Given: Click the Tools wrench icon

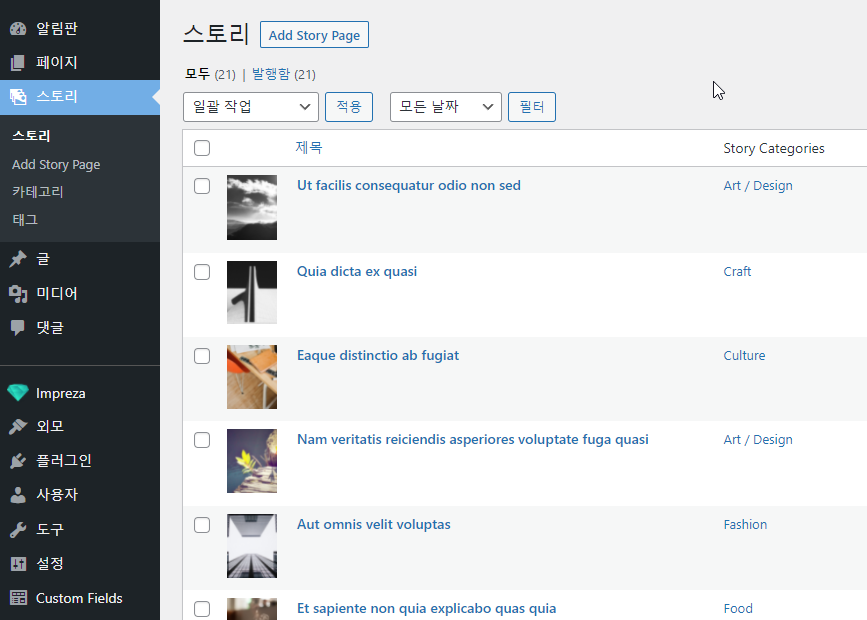Looking at the screenshot, I should click(18, 530).
